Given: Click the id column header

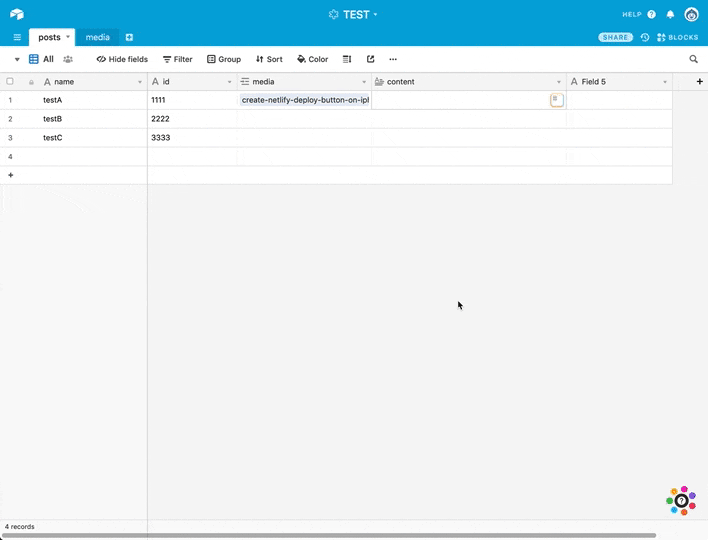Looking at the screenshot, I should pos(192,82).
